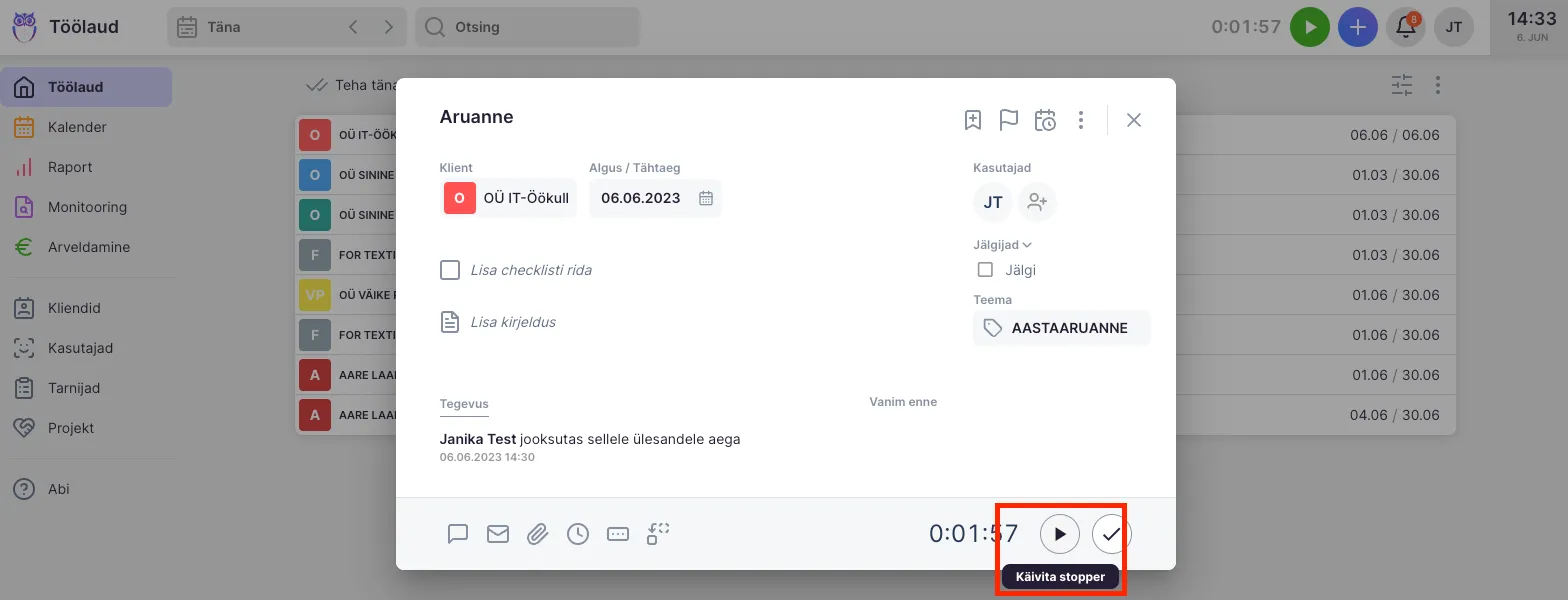The width and height of the screenshot is (1568, 600).
Task: Click the email envelope icon
Action: click(498, 534)
